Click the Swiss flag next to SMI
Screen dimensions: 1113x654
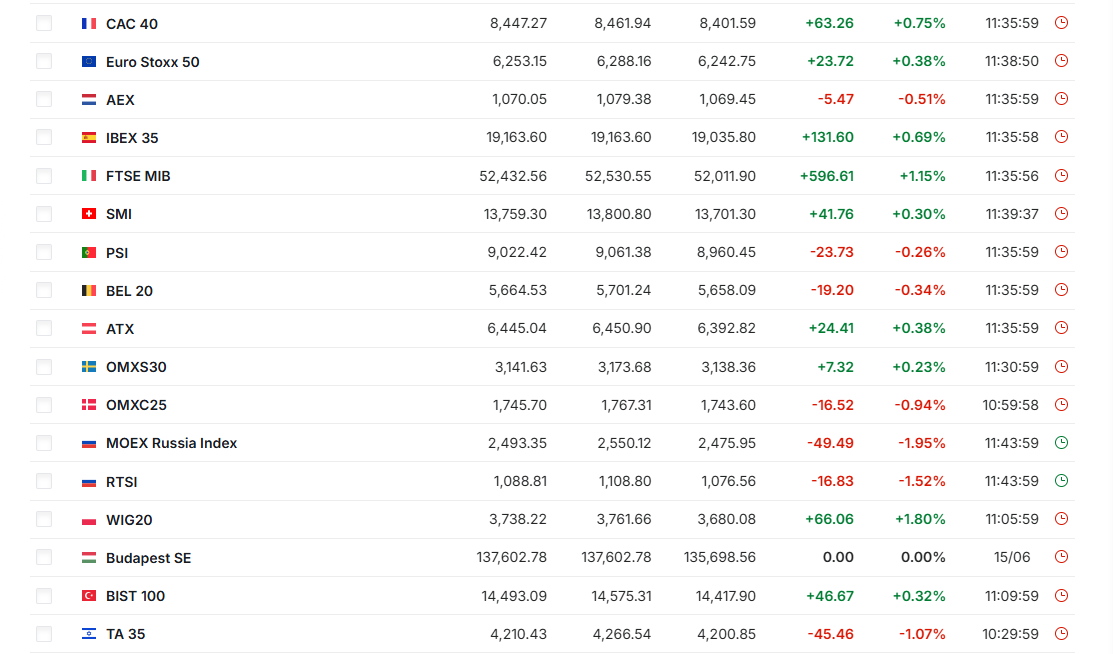(x=89, y=214)
